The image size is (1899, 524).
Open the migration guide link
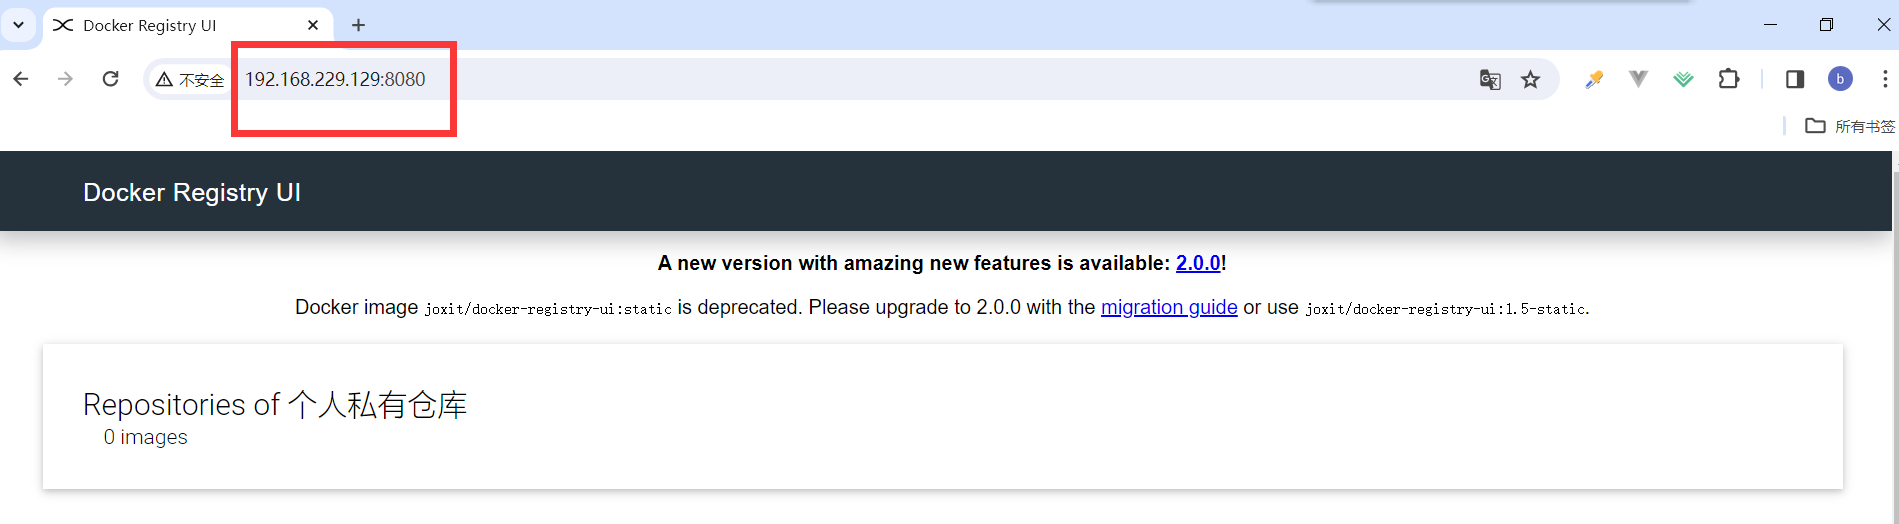tap(1169, 307)
